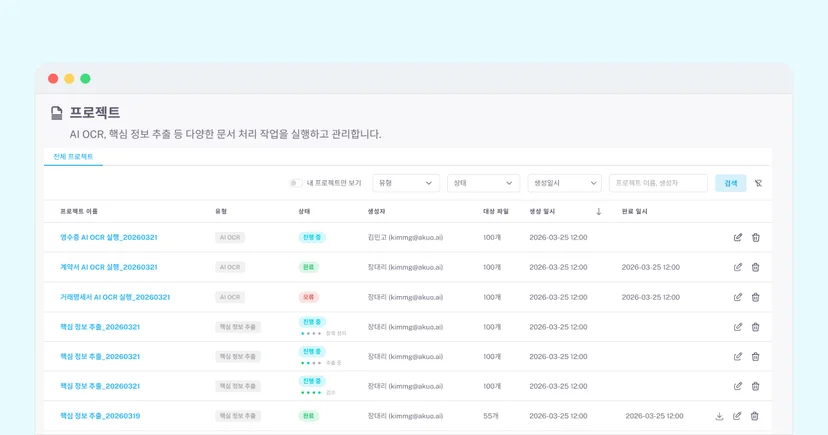Image resolution: width=828 pixels, height=435 pixels.
Task: Edit the 핵심 정보 추출 project at 항목 정의 step
Action: 738,327
